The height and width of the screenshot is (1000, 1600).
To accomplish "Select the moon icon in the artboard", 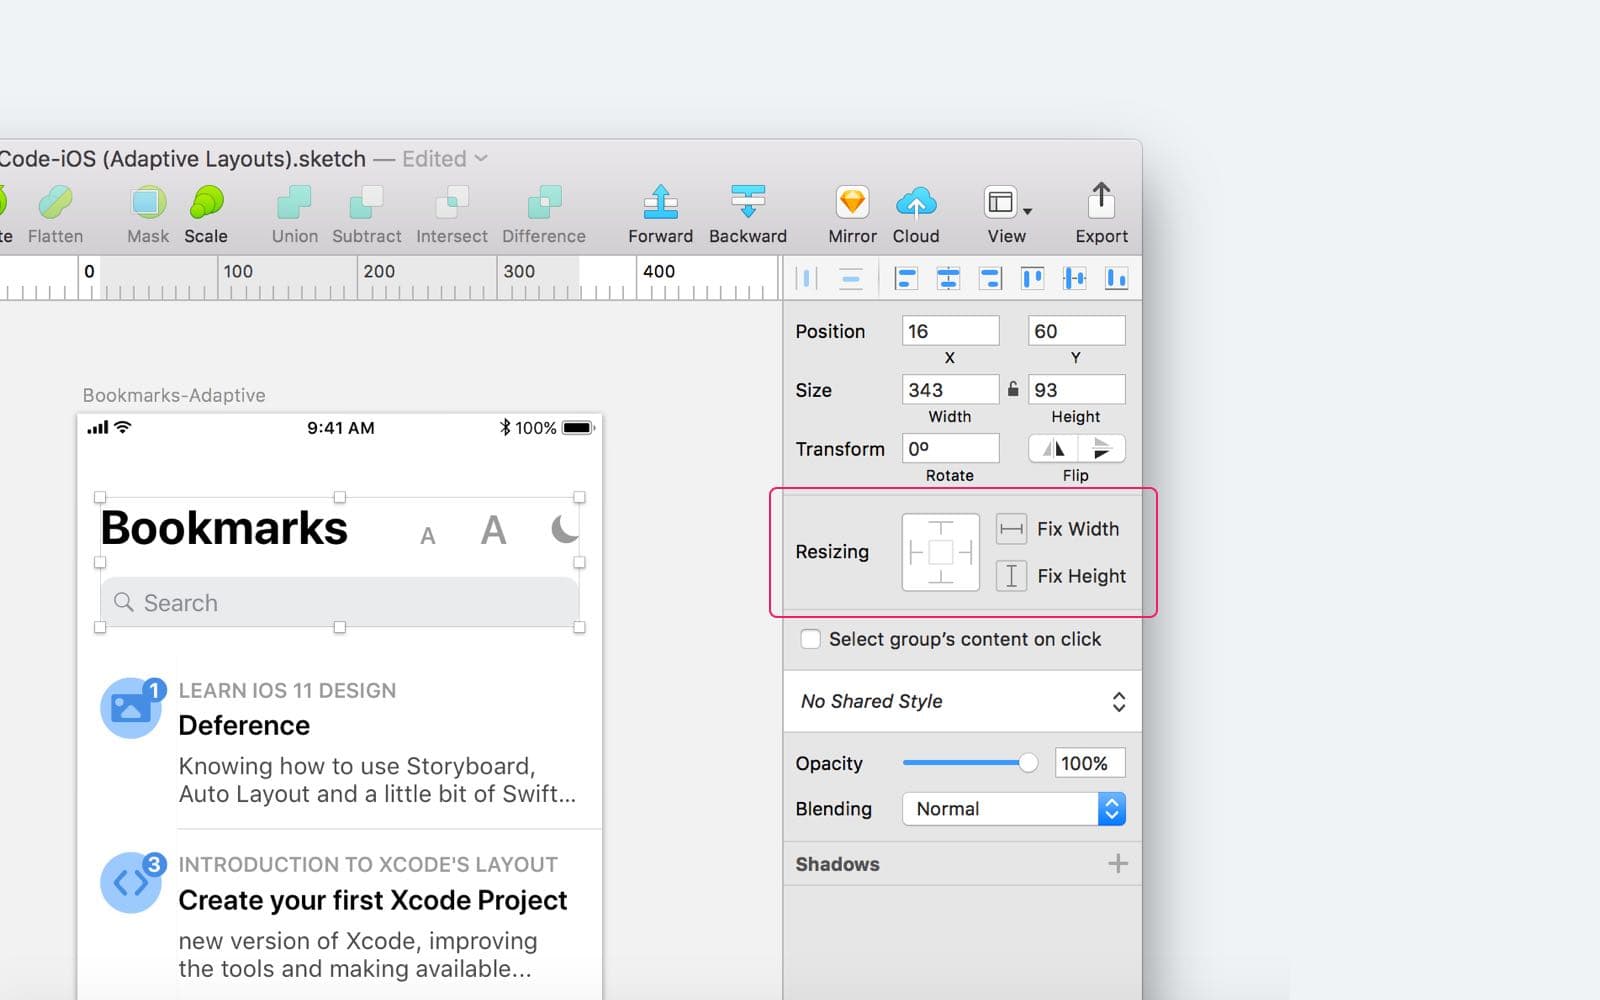I will 565,528.
